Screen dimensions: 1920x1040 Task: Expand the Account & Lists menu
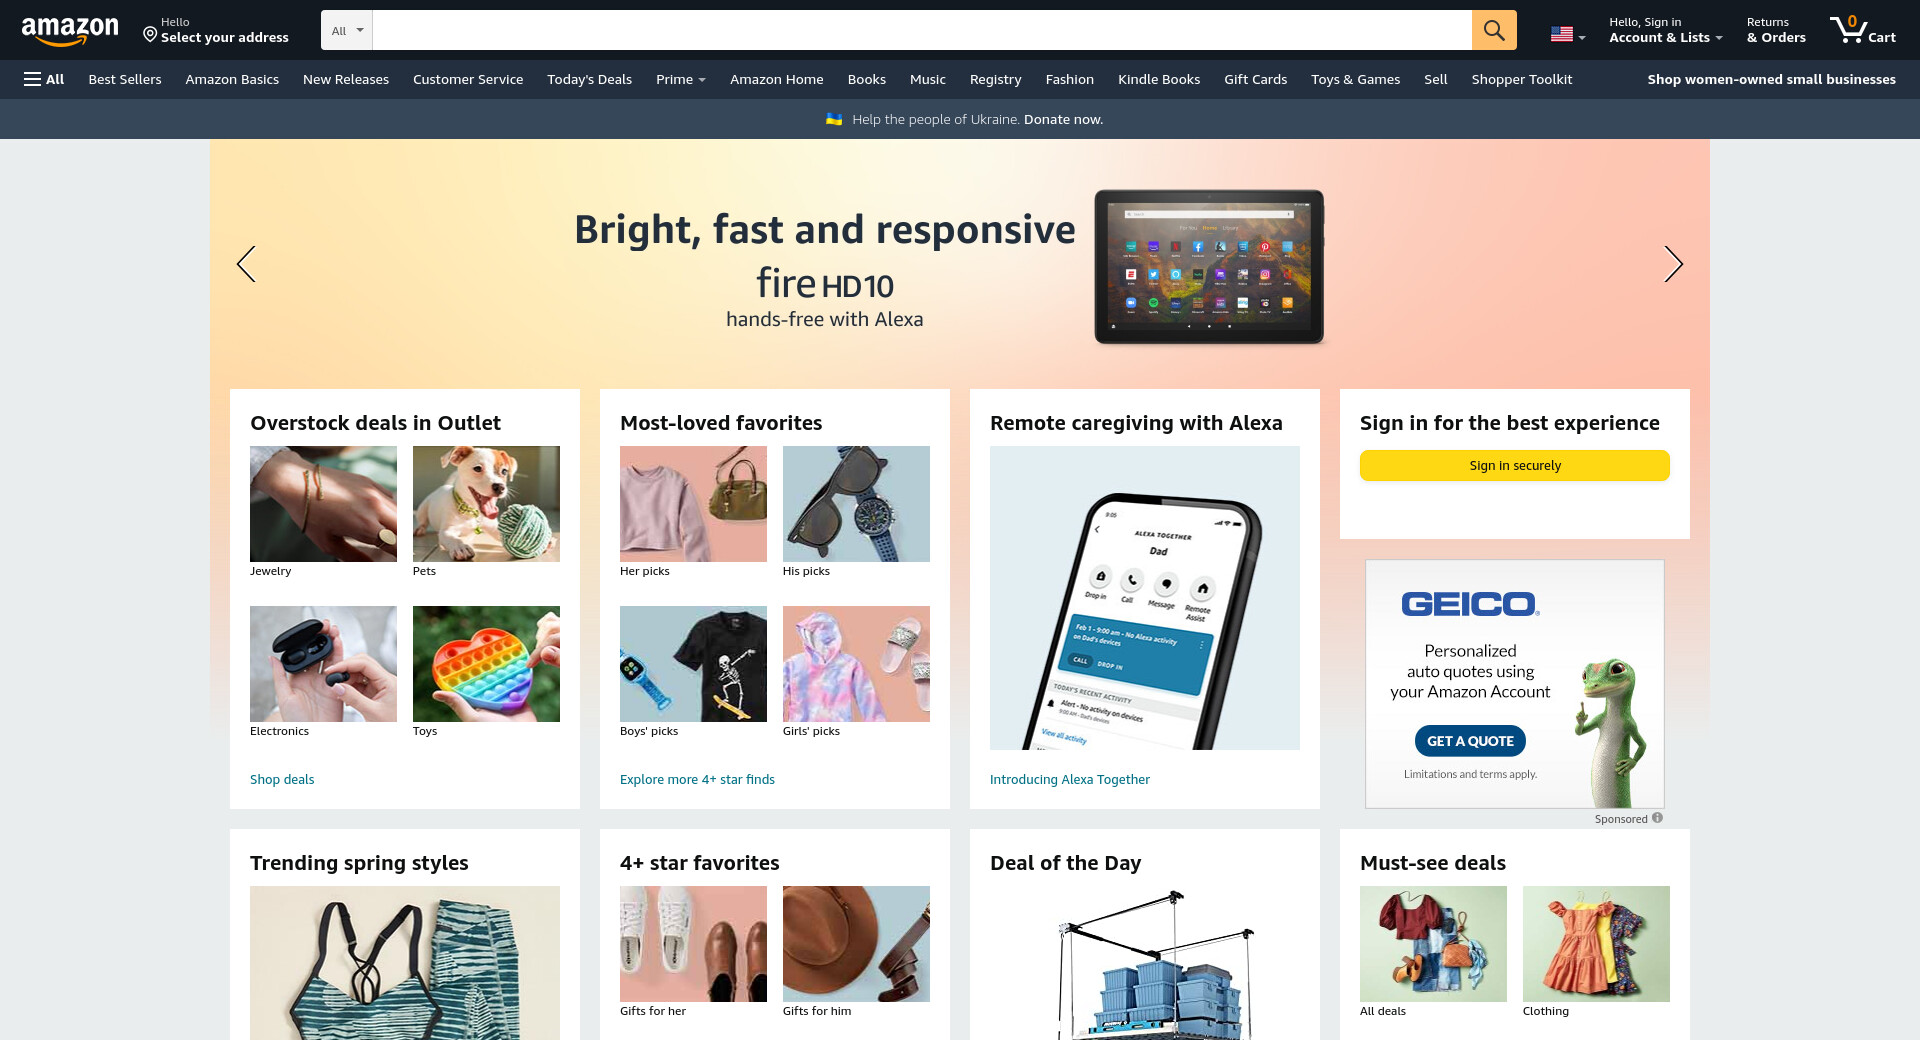tap(1665, 30)
